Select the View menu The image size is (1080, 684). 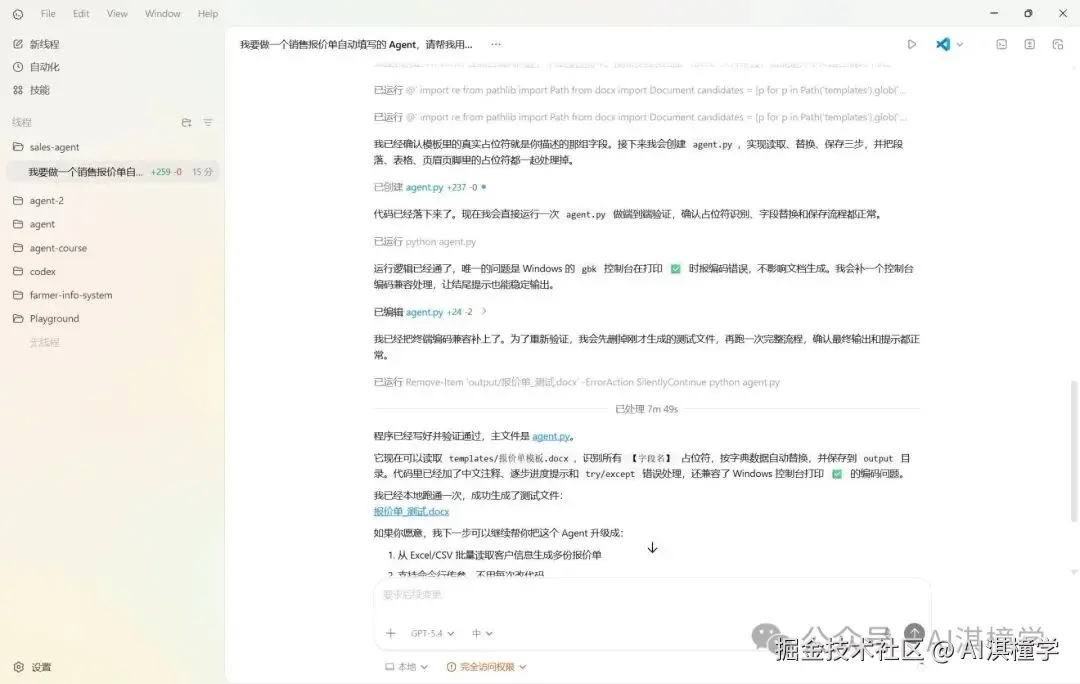coord(117,13)
